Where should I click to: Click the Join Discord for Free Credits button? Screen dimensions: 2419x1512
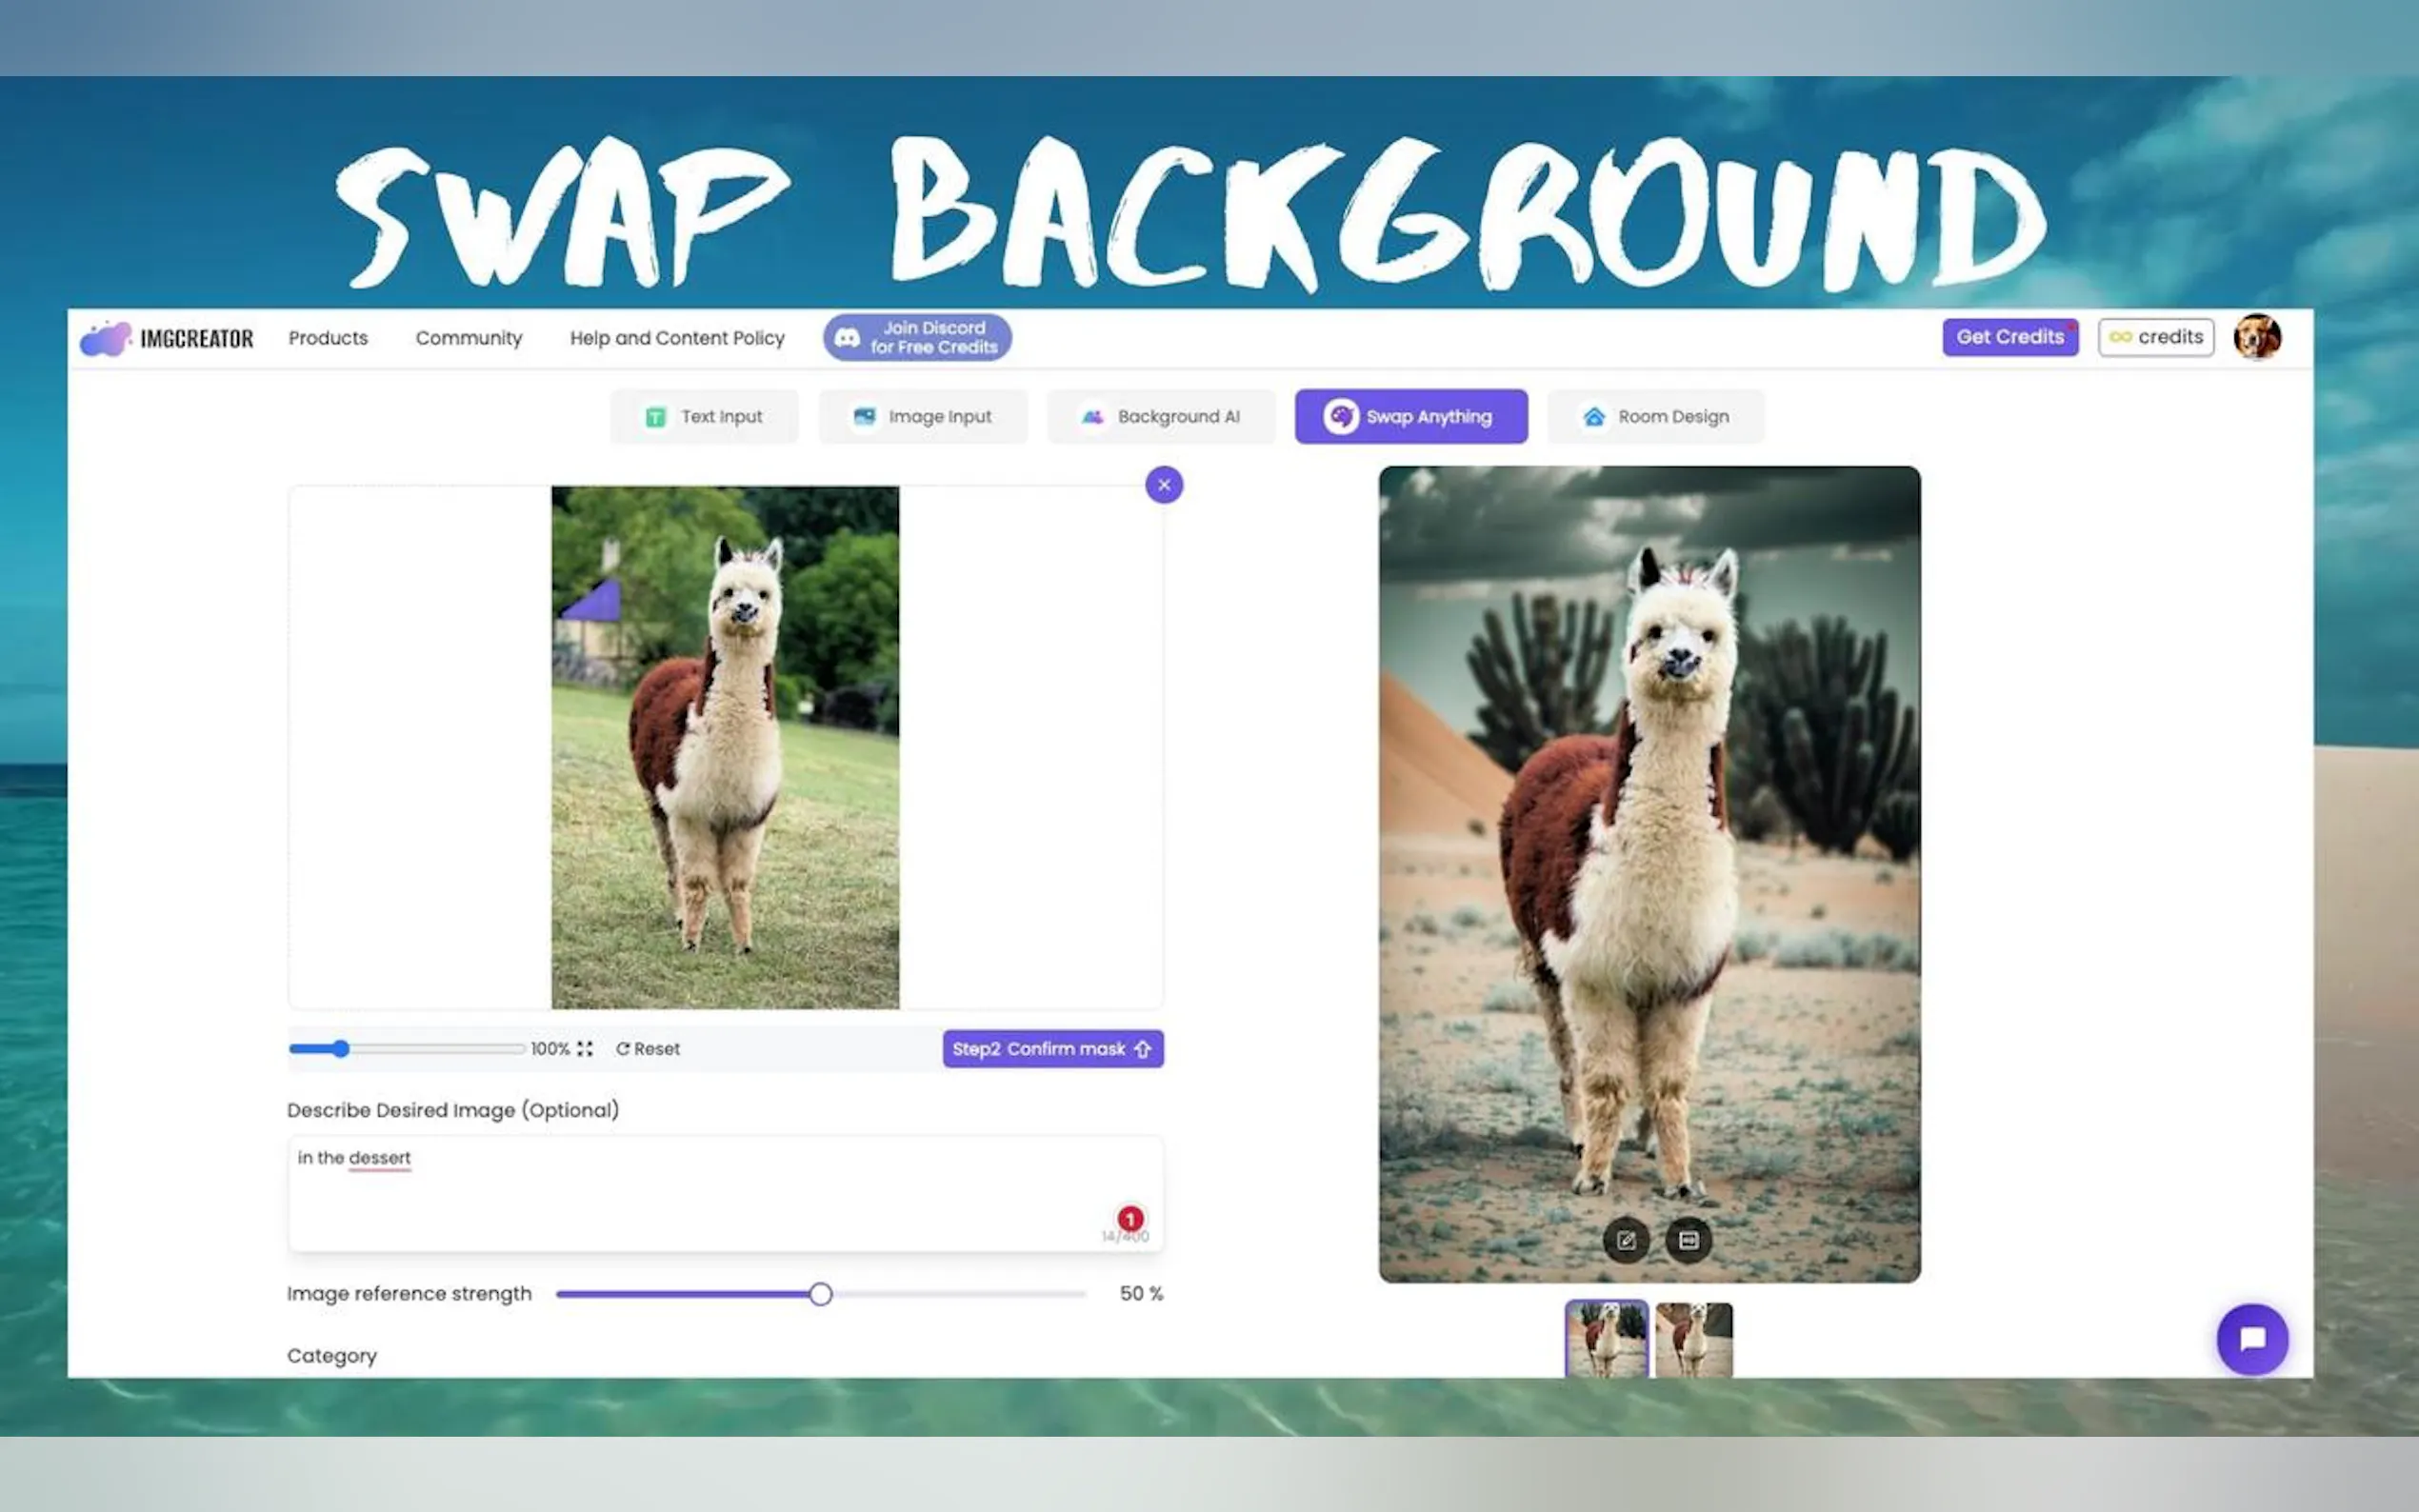917,338
